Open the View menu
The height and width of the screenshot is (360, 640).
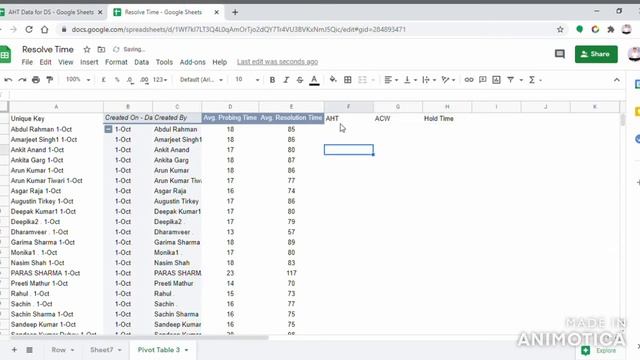(65, 62)
